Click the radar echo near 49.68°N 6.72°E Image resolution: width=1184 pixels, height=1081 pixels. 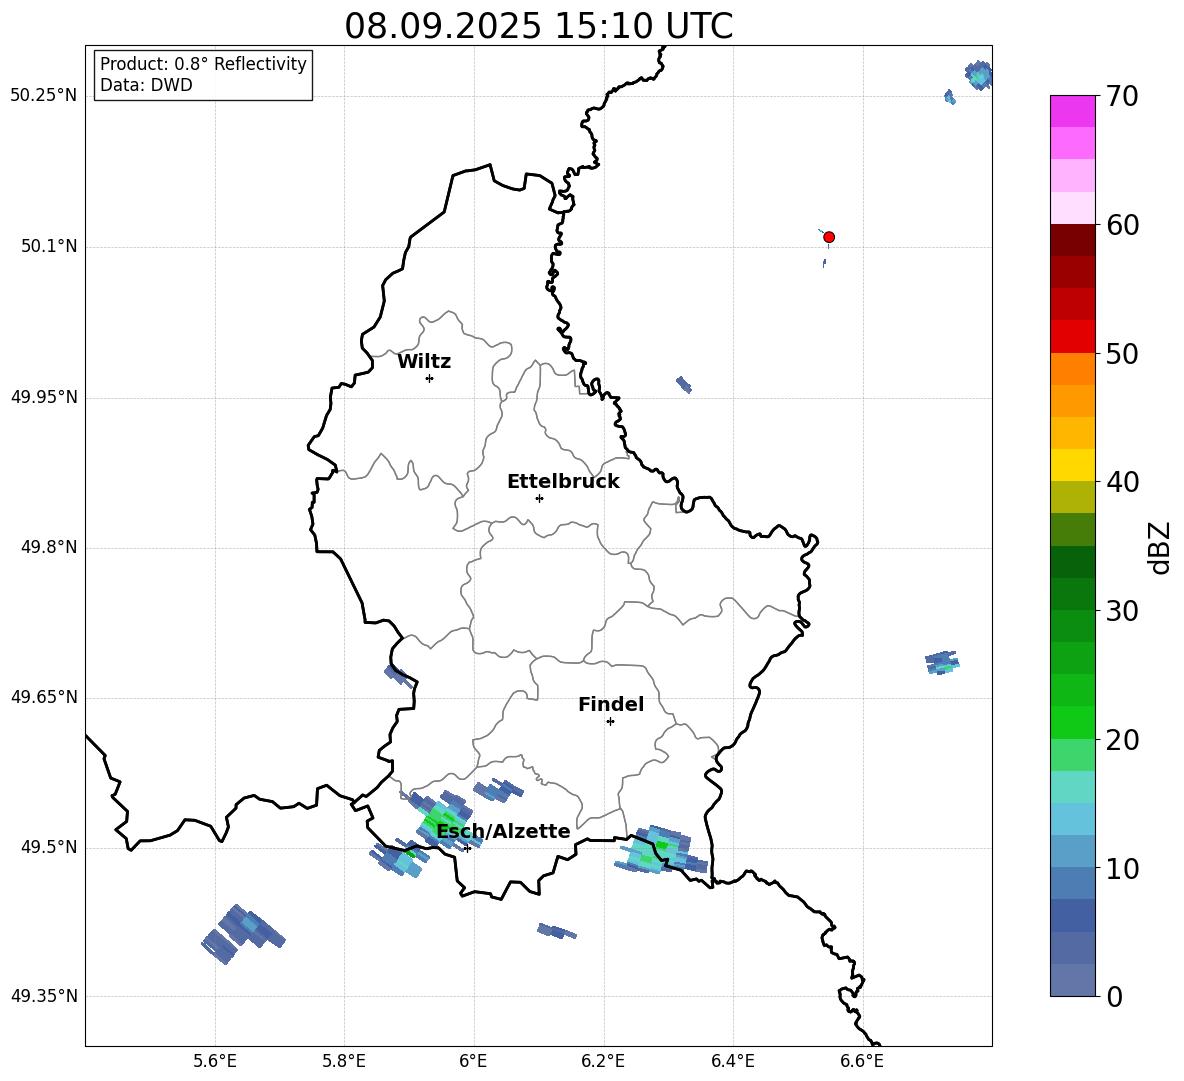pyautogui.click(x=942, y=662)
